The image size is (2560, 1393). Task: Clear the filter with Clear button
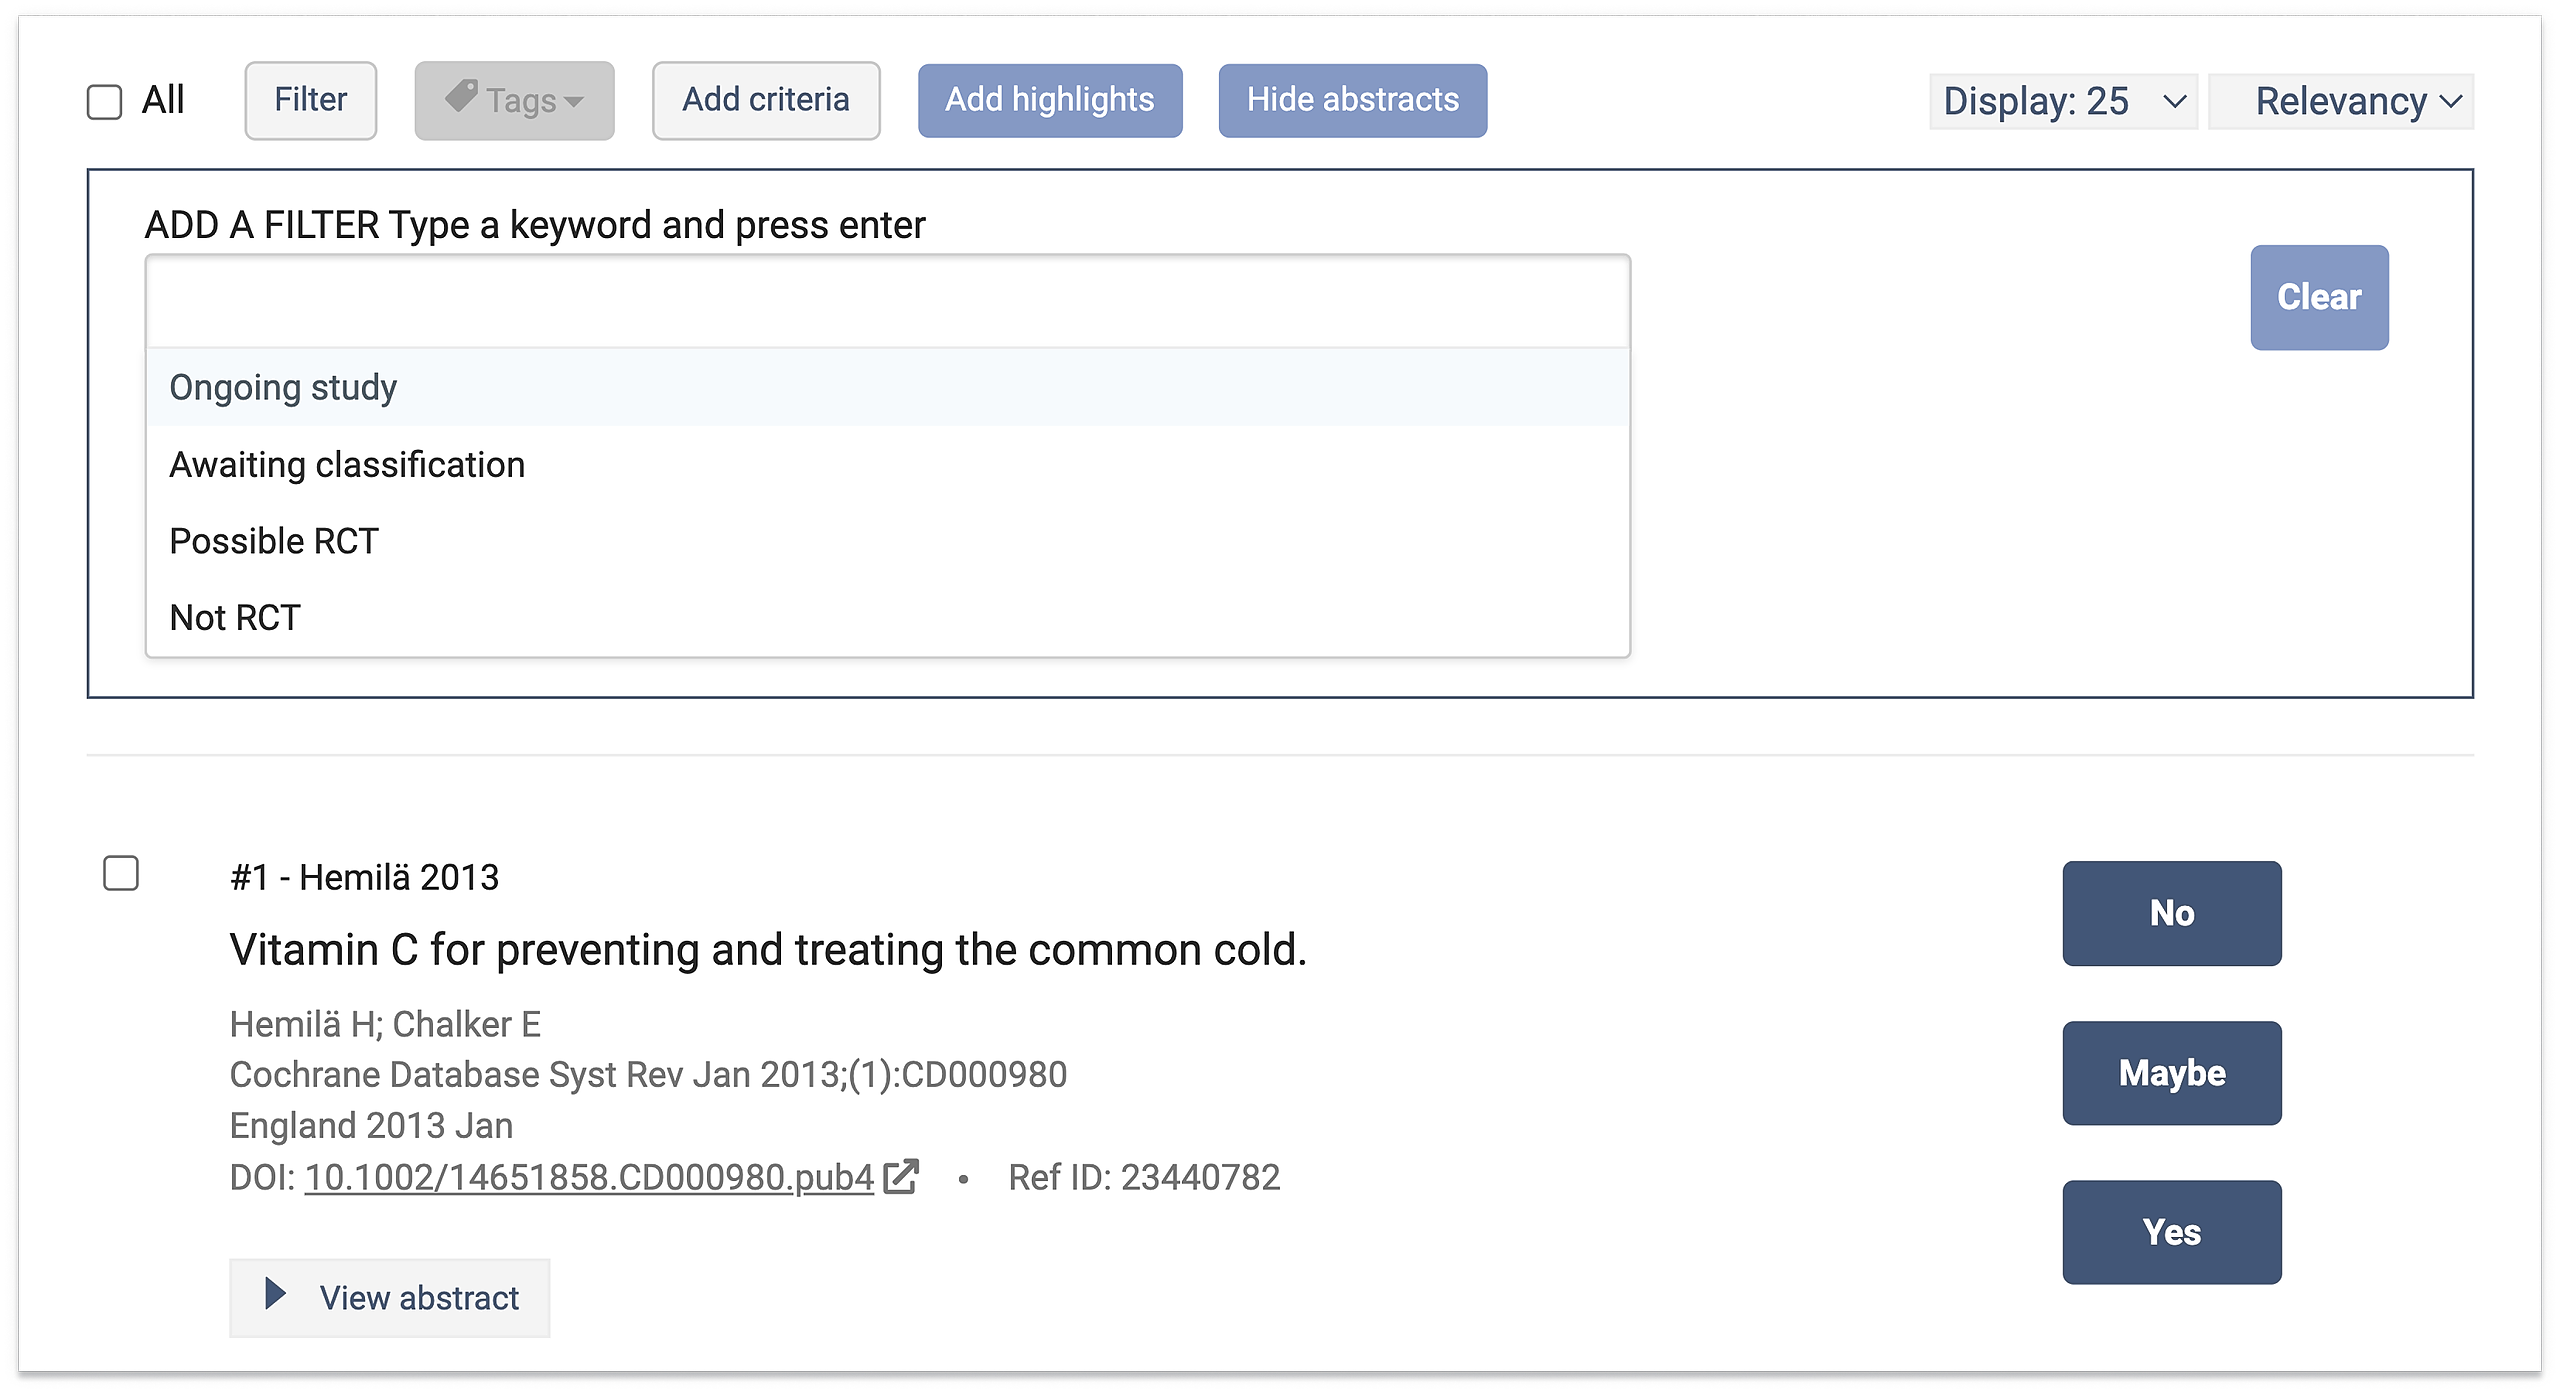click(x=2319, y=297)
